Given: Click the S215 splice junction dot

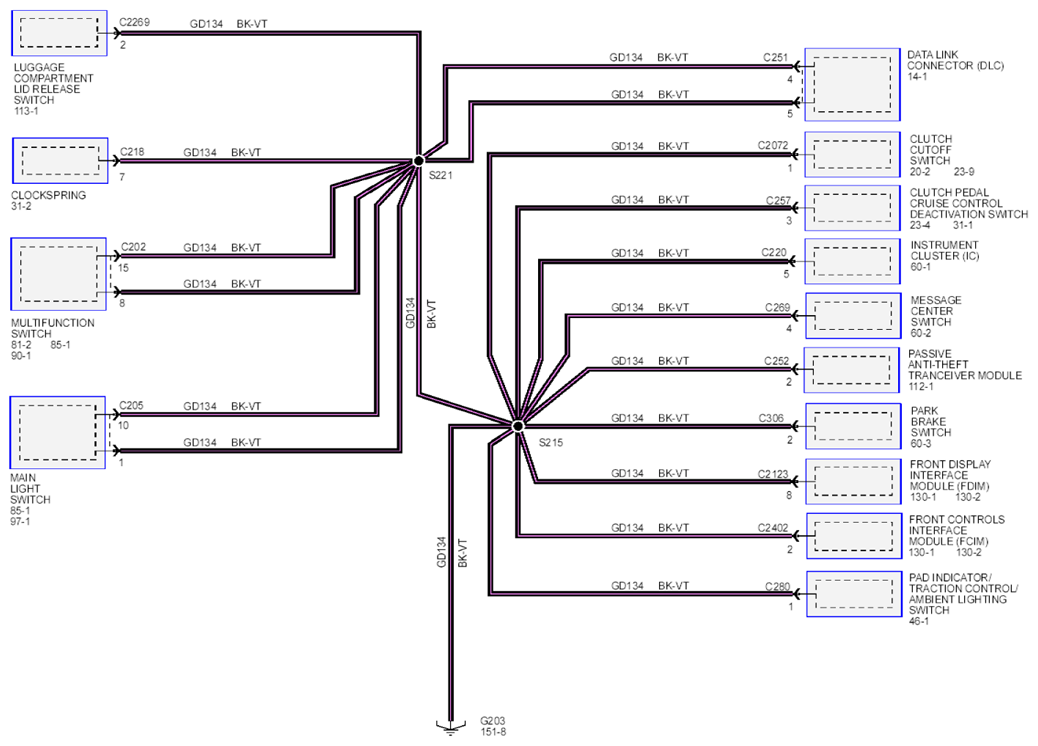Looking at the screenshot, I should pos(518,426).
